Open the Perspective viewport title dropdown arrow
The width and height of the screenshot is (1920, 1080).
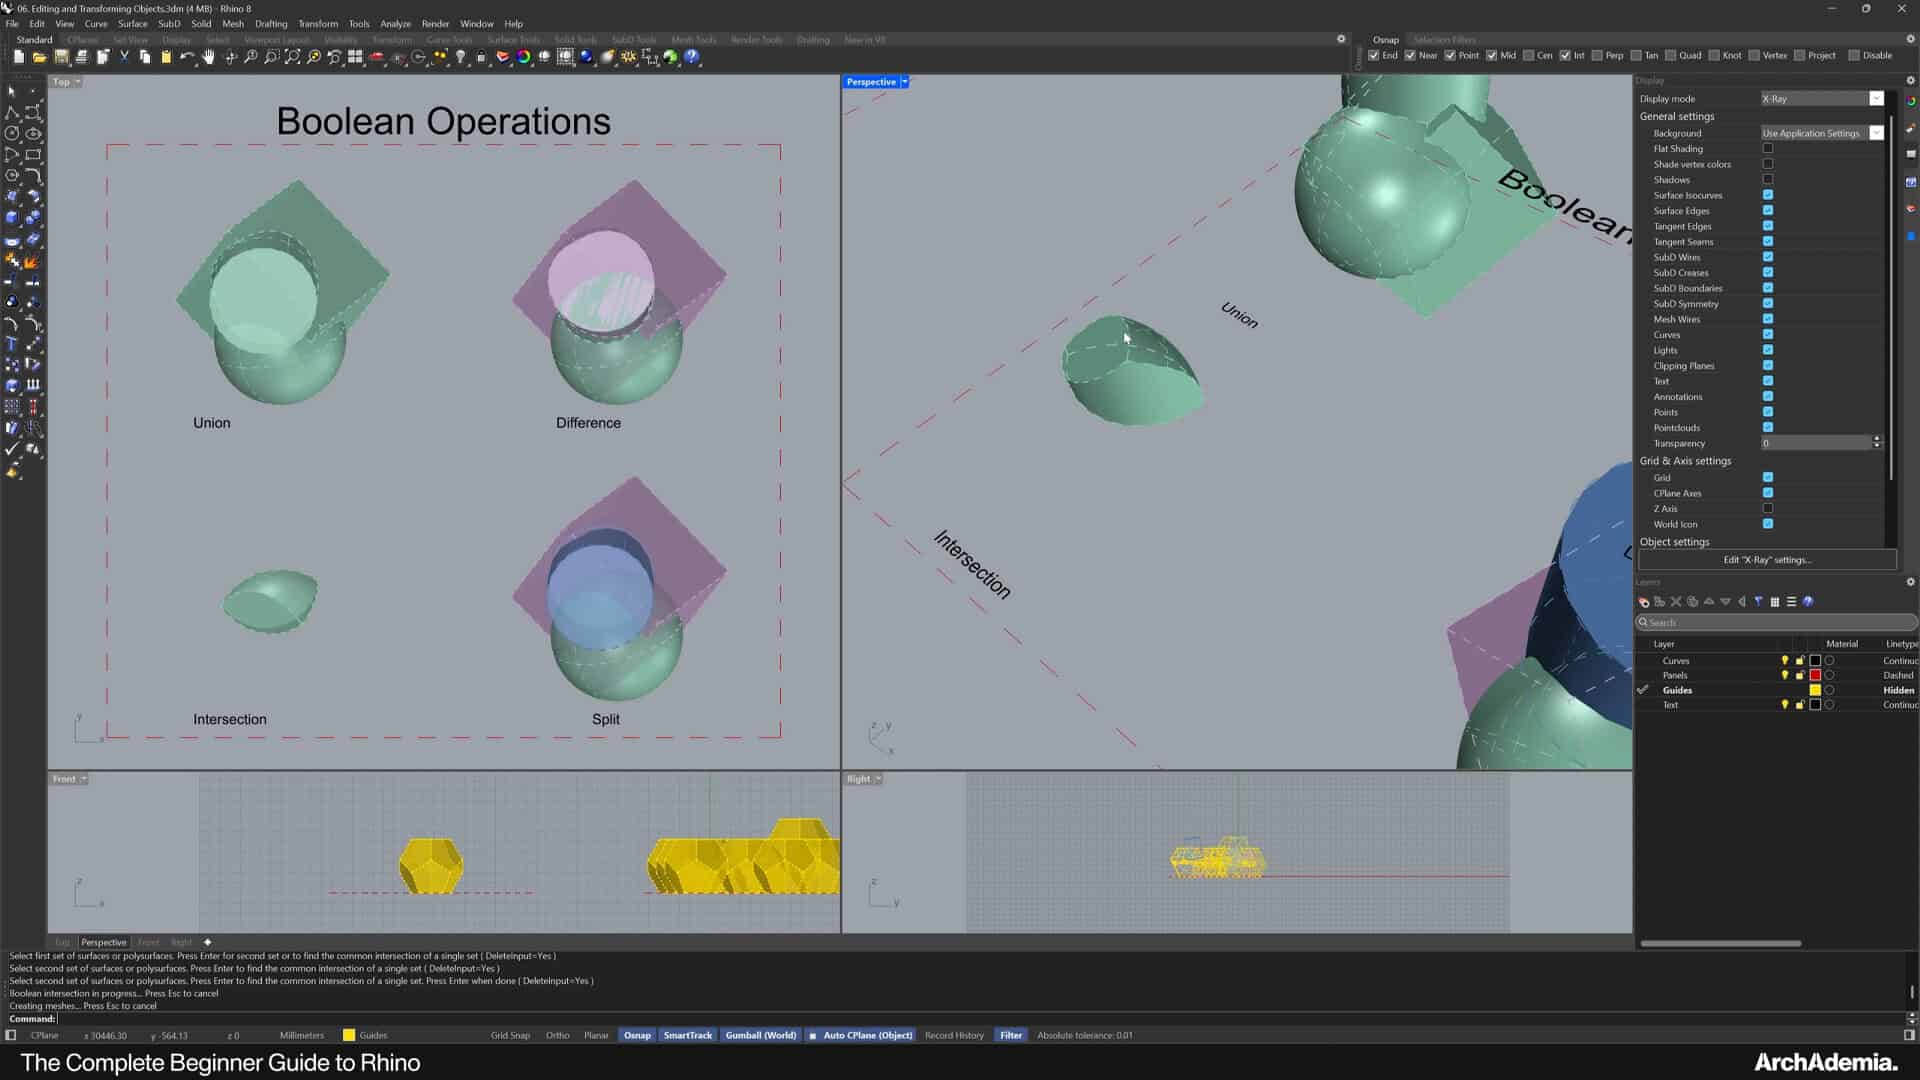tap(905, 82)
